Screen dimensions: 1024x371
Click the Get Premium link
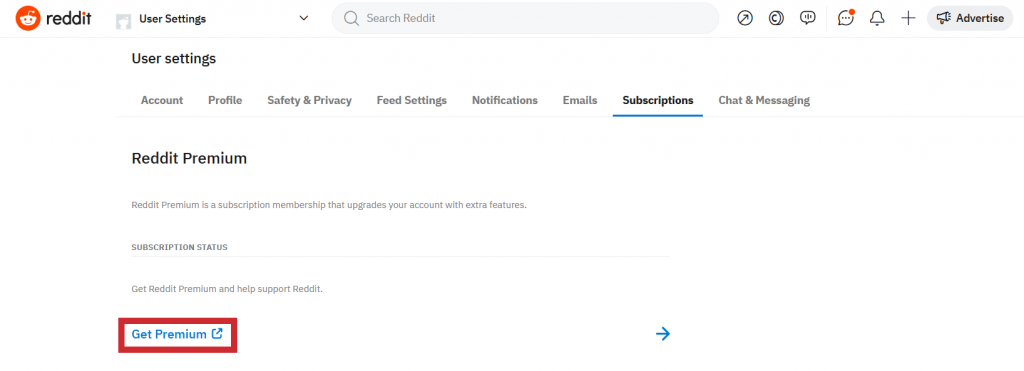tap(177, 334)
